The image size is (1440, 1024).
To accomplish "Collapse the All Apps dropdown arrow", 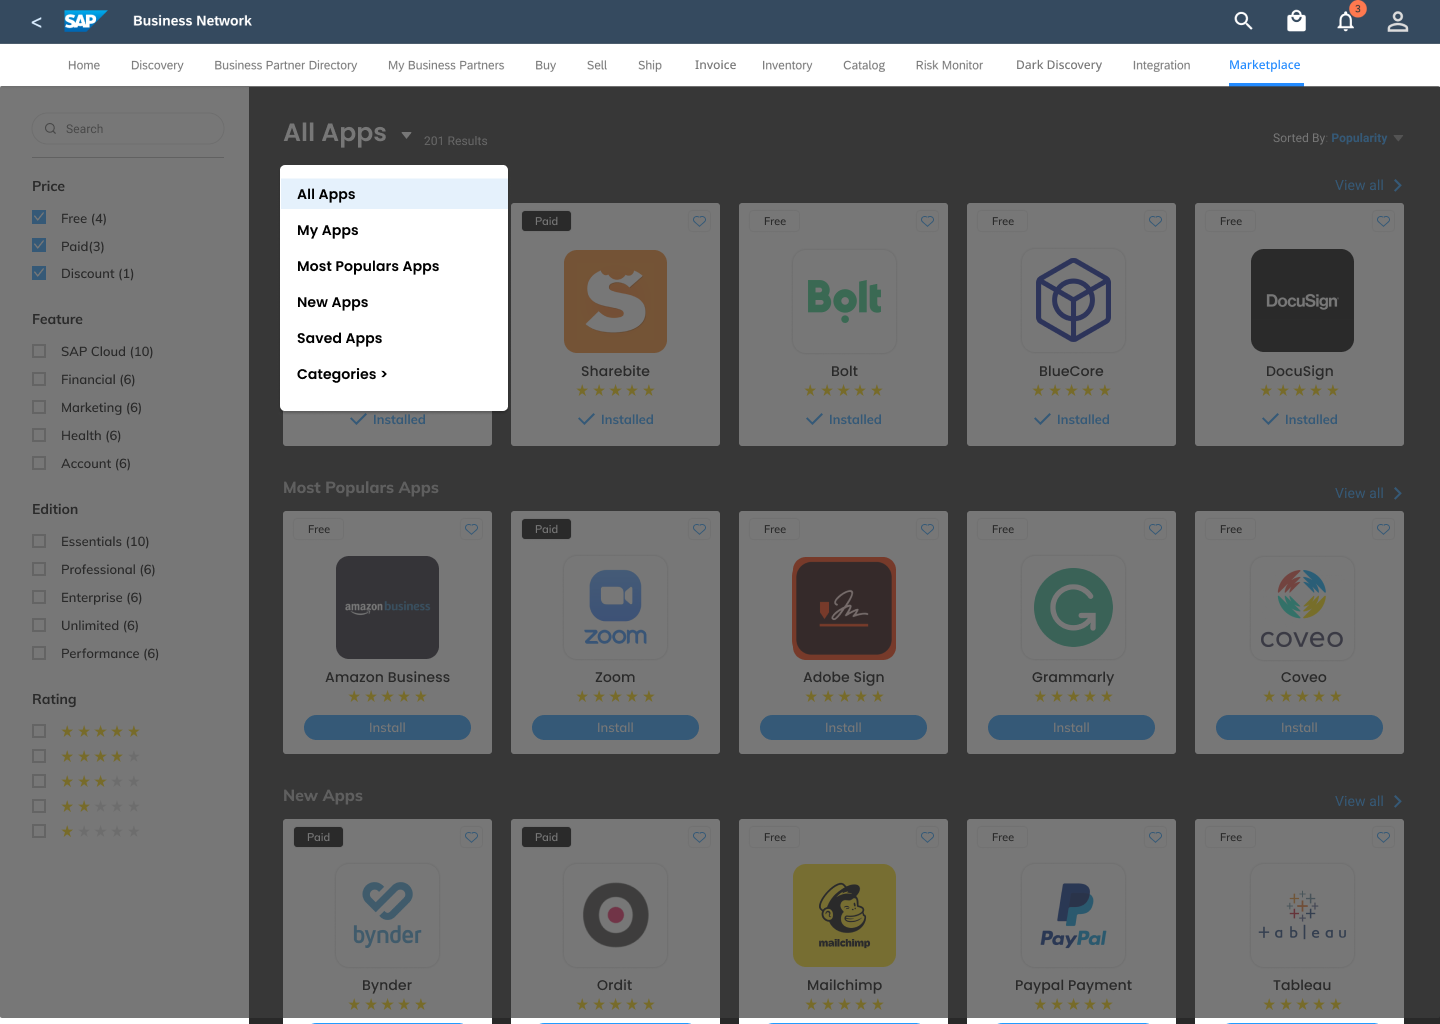I will tap(406, 135).
